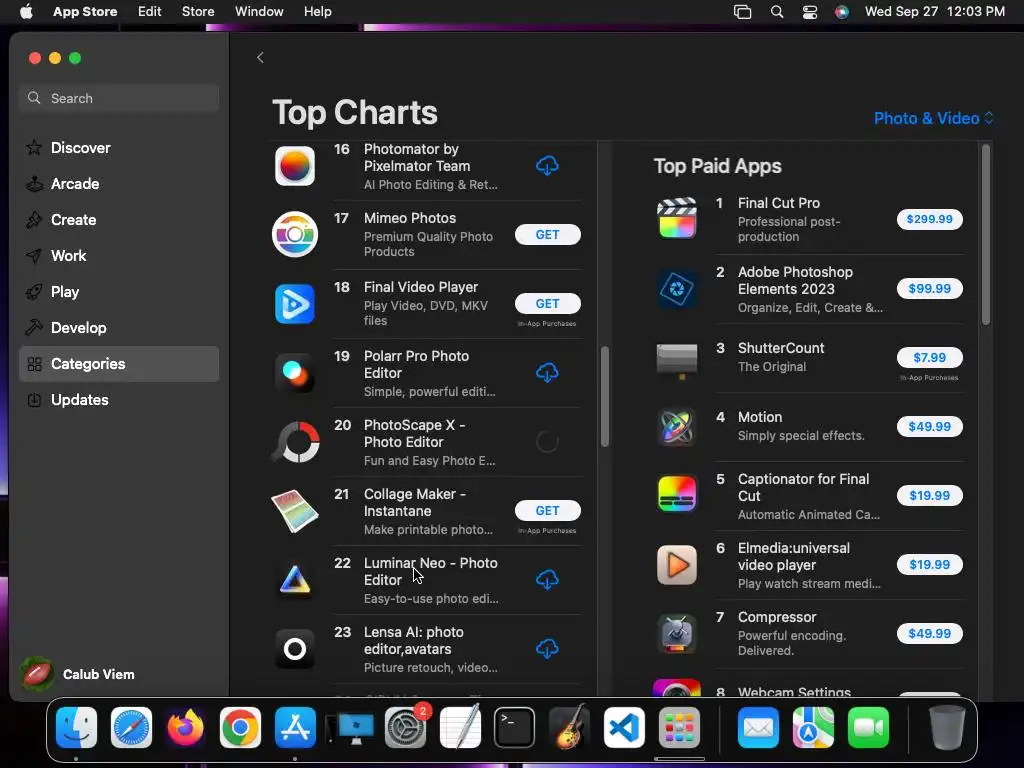Go back with the chevron arrow
The image size is (1024, 768).
pyautogui.click(x=260, y=57)
